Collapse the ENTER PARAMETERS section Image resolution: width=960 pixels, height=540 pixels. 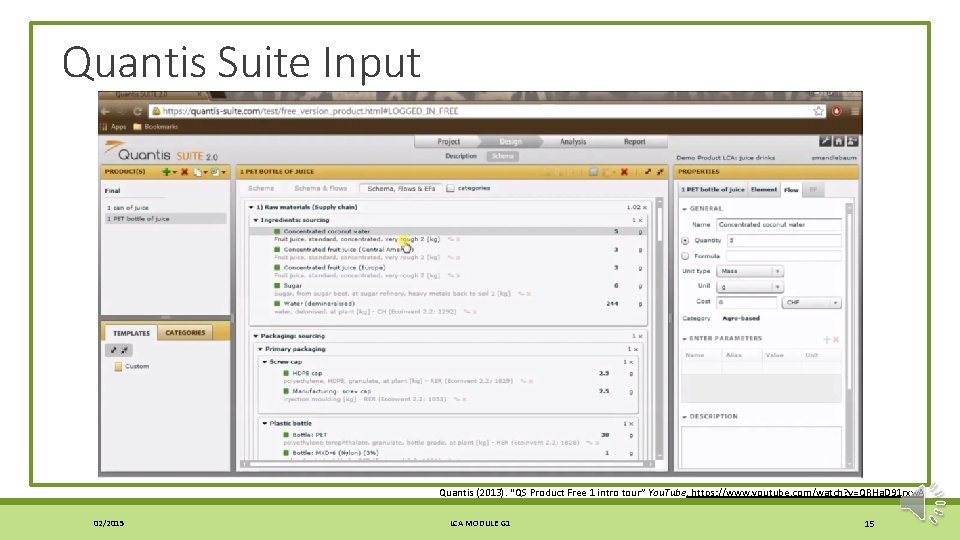tap(684, 339)
